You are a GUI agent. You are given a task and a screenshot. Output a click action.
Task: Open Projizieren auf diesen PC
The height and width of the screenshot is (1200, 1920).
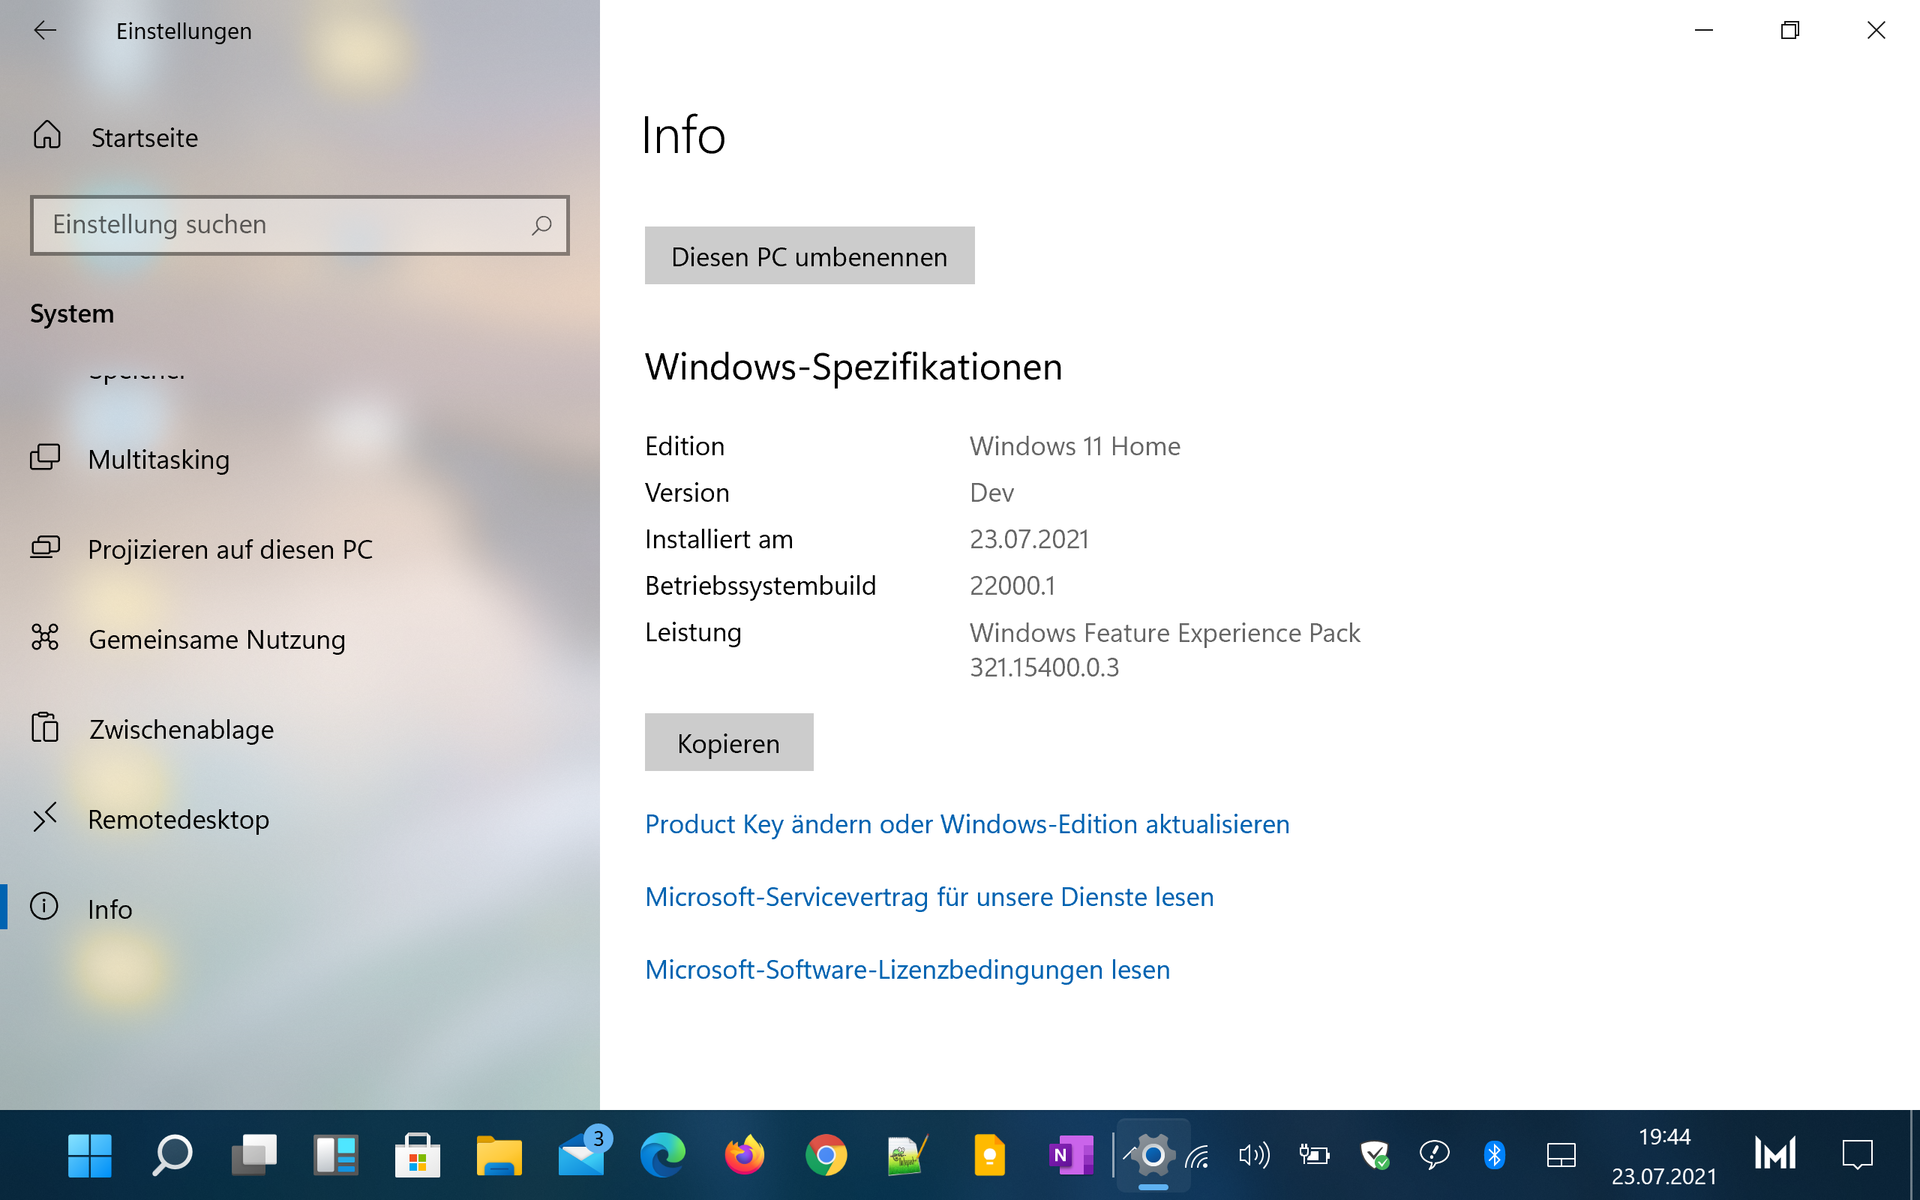point(300,549)
